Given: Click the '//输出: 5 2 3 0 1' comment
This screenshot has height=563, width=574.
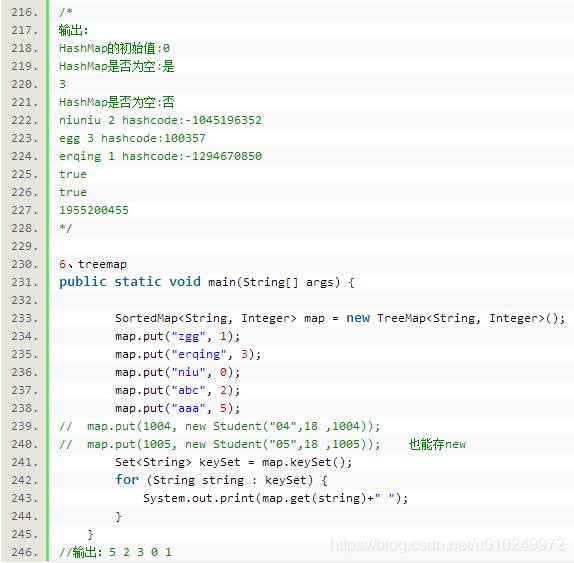Looking at the screenshot, I should pos(115,552).
